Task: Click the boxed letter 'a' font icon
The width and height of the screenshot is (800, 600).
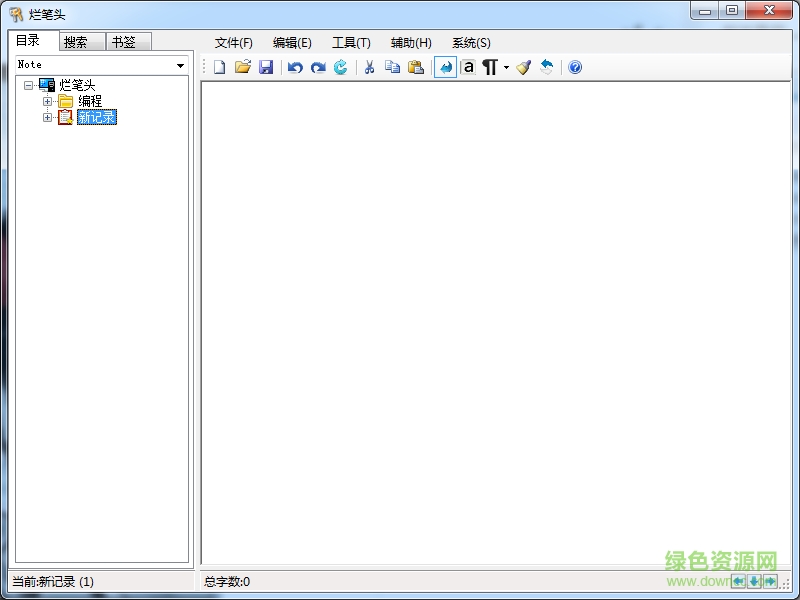Action: [468, 67]
